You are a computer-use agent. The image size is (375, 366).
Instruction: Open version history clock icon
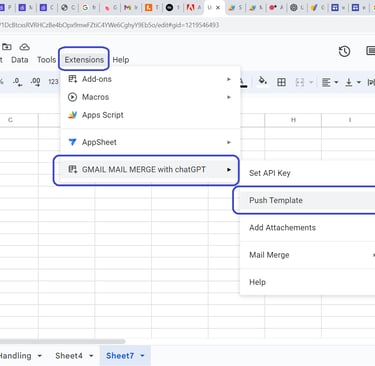tap(344, 51)
